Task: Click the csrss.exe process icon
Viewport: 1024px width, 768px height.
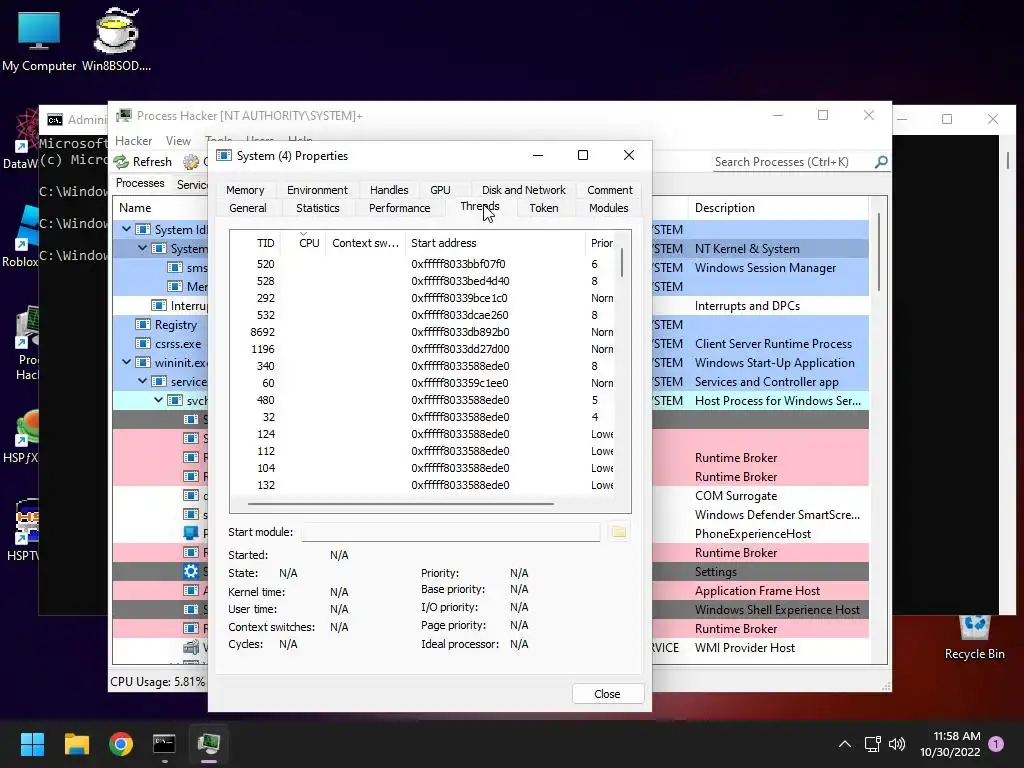Action: (142, 344)
